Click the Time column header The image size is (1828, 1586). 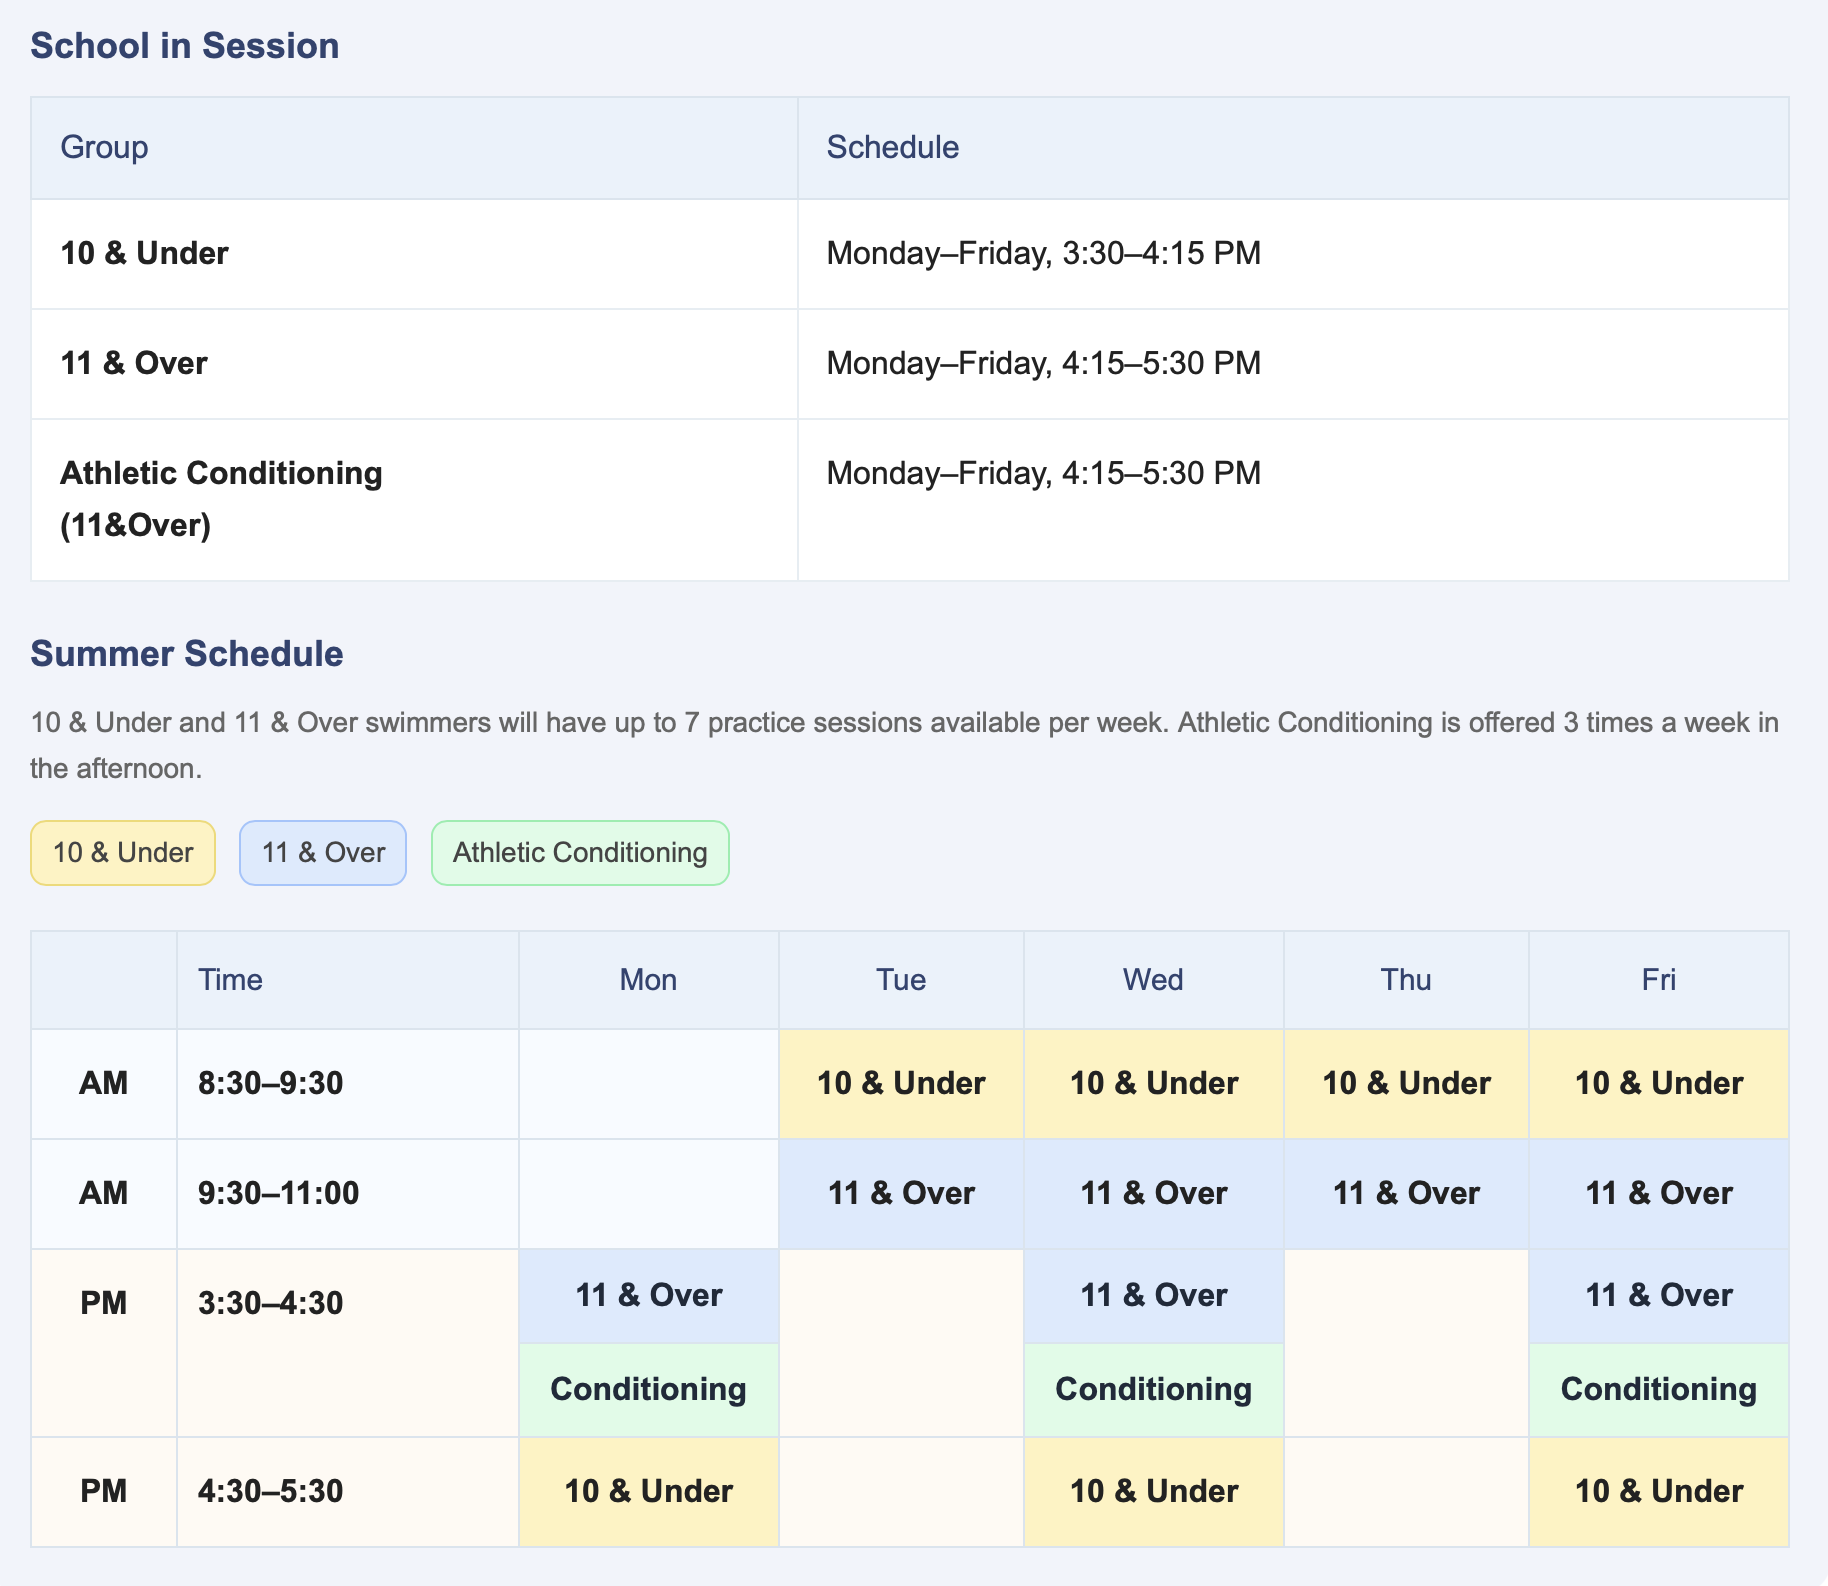pos(348,980)
